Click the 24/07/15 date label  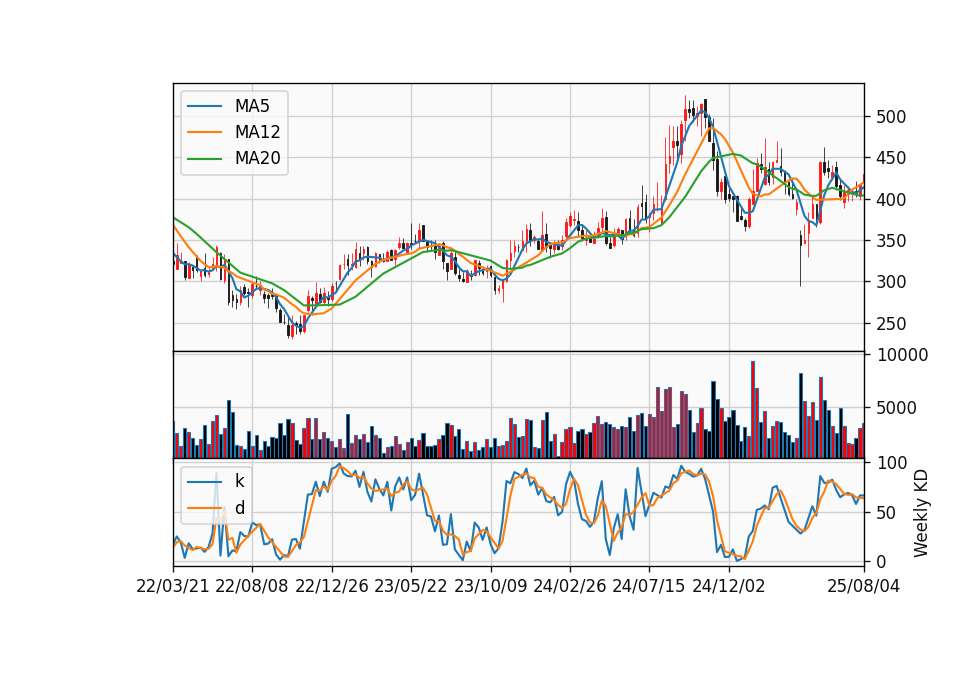(x=649, y=586)
